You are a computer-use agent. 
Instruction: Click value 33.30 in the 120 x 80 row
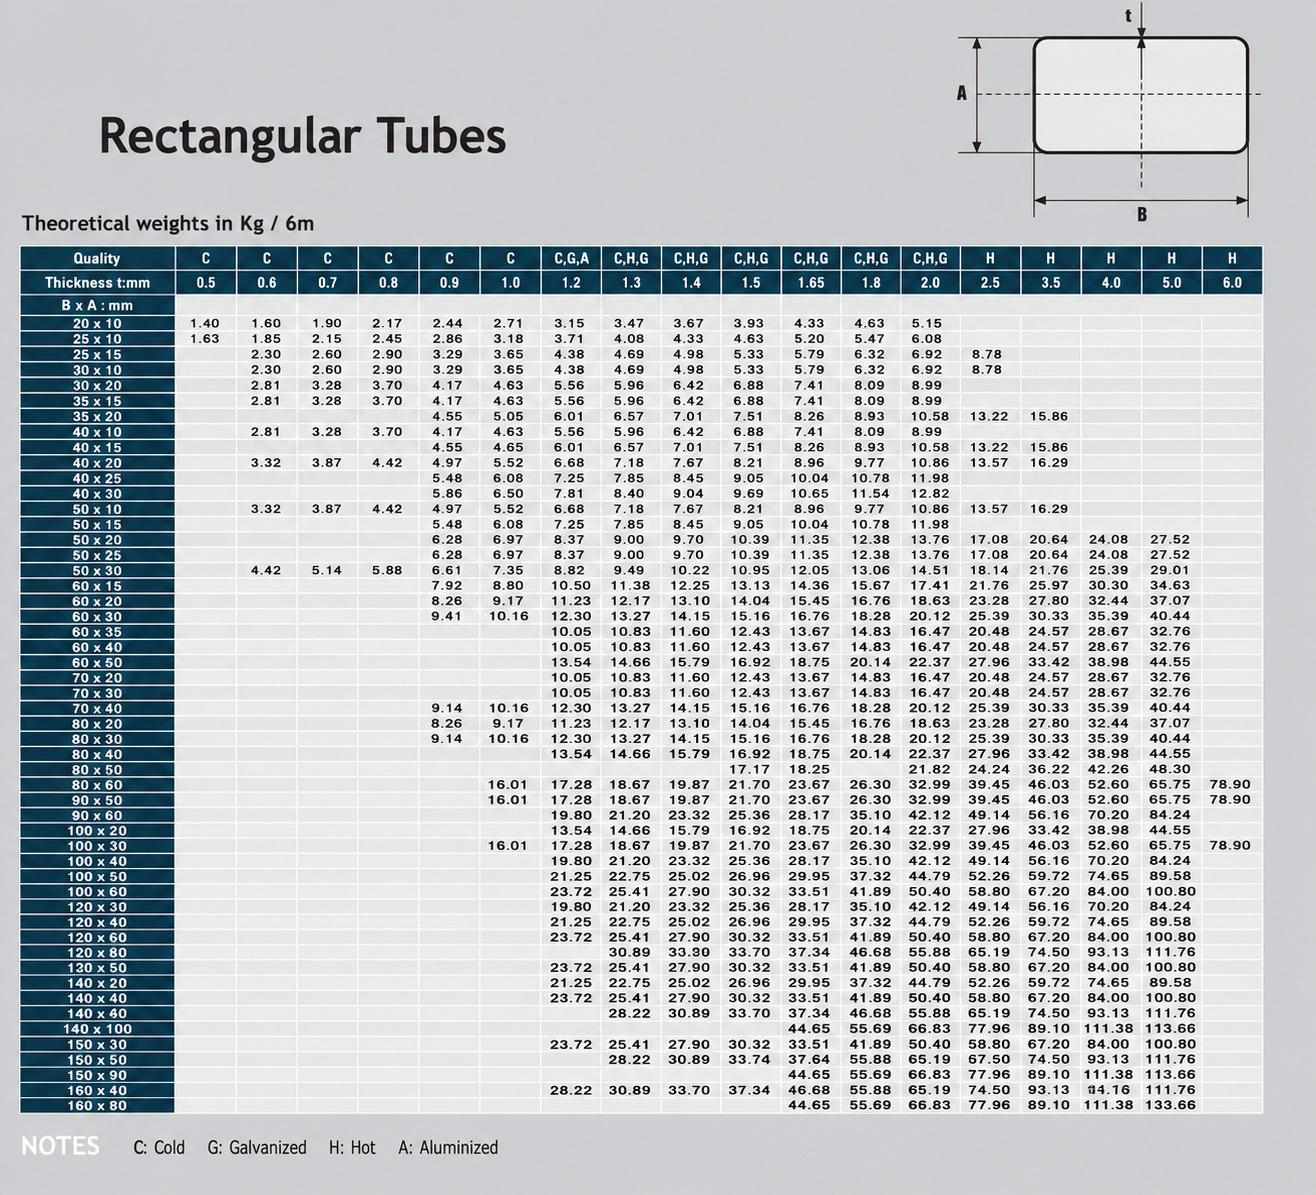[689, 953]
